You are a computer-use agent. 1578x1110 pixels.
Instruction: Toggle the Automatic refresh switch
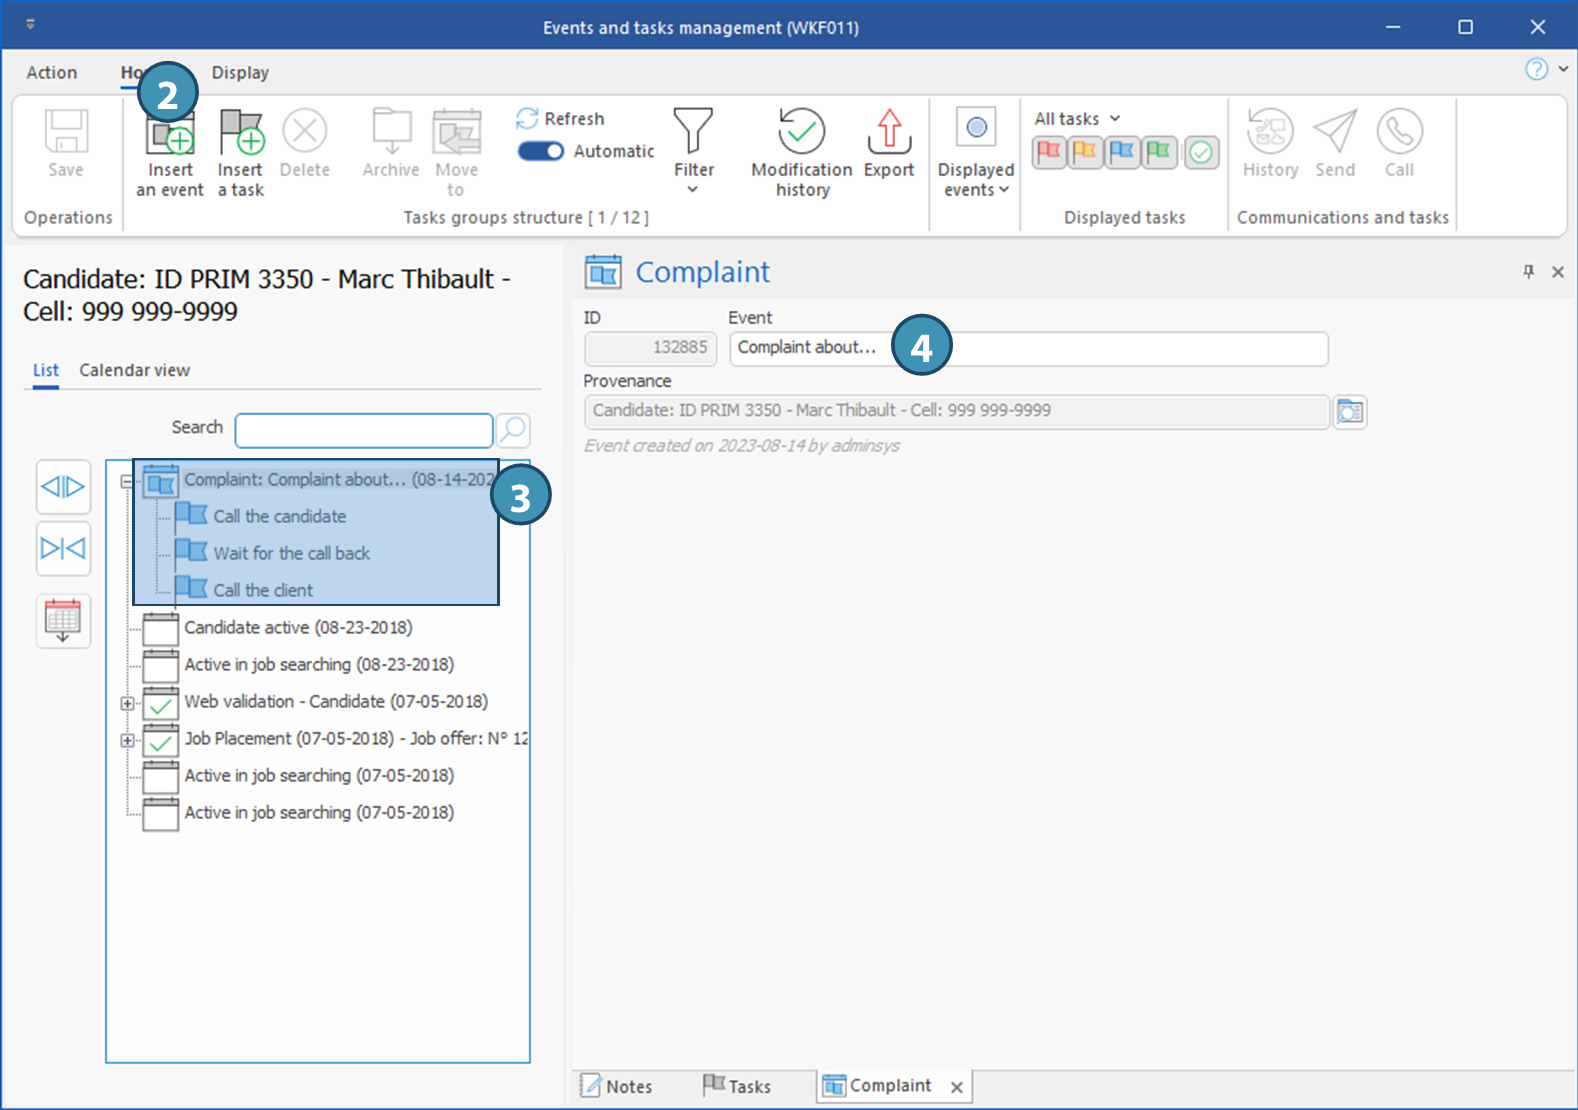[x=541, y=151]
